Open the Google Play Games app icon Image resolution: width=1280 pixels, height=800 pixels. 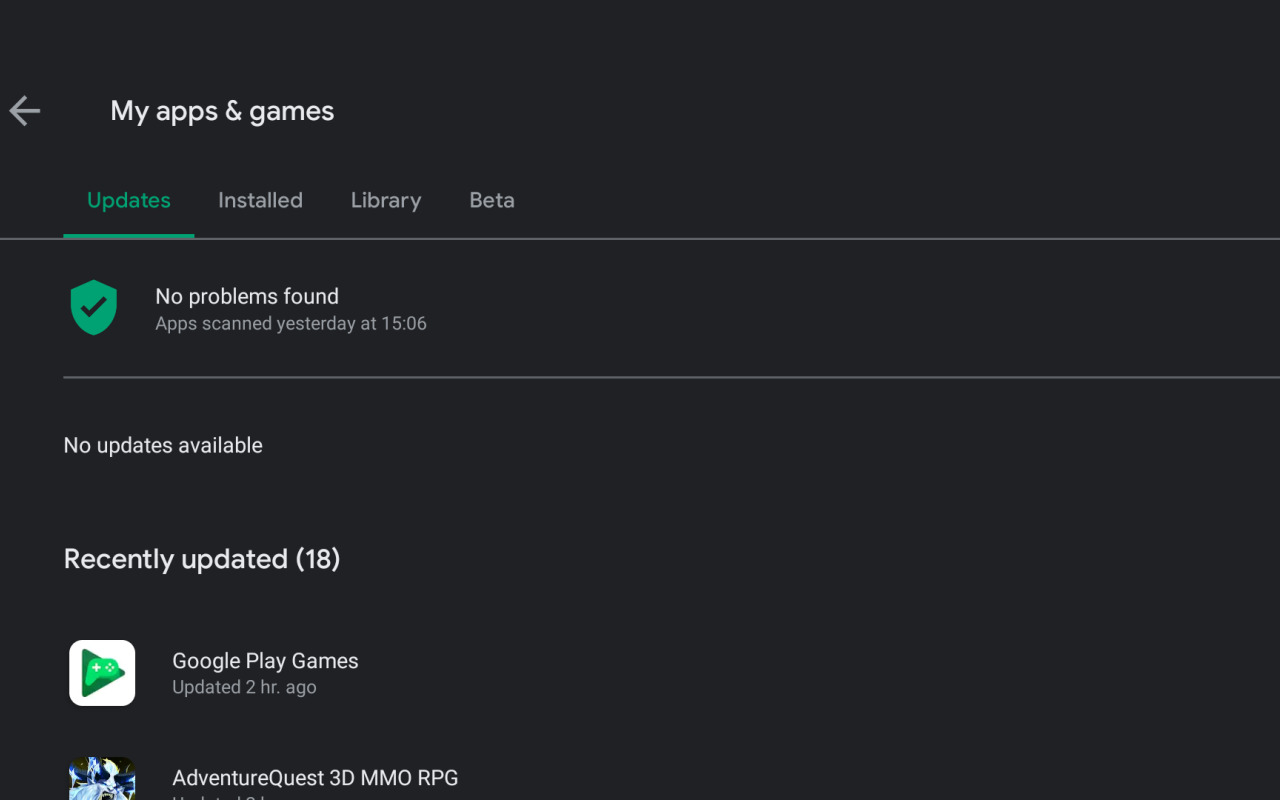tap(102, 673)
